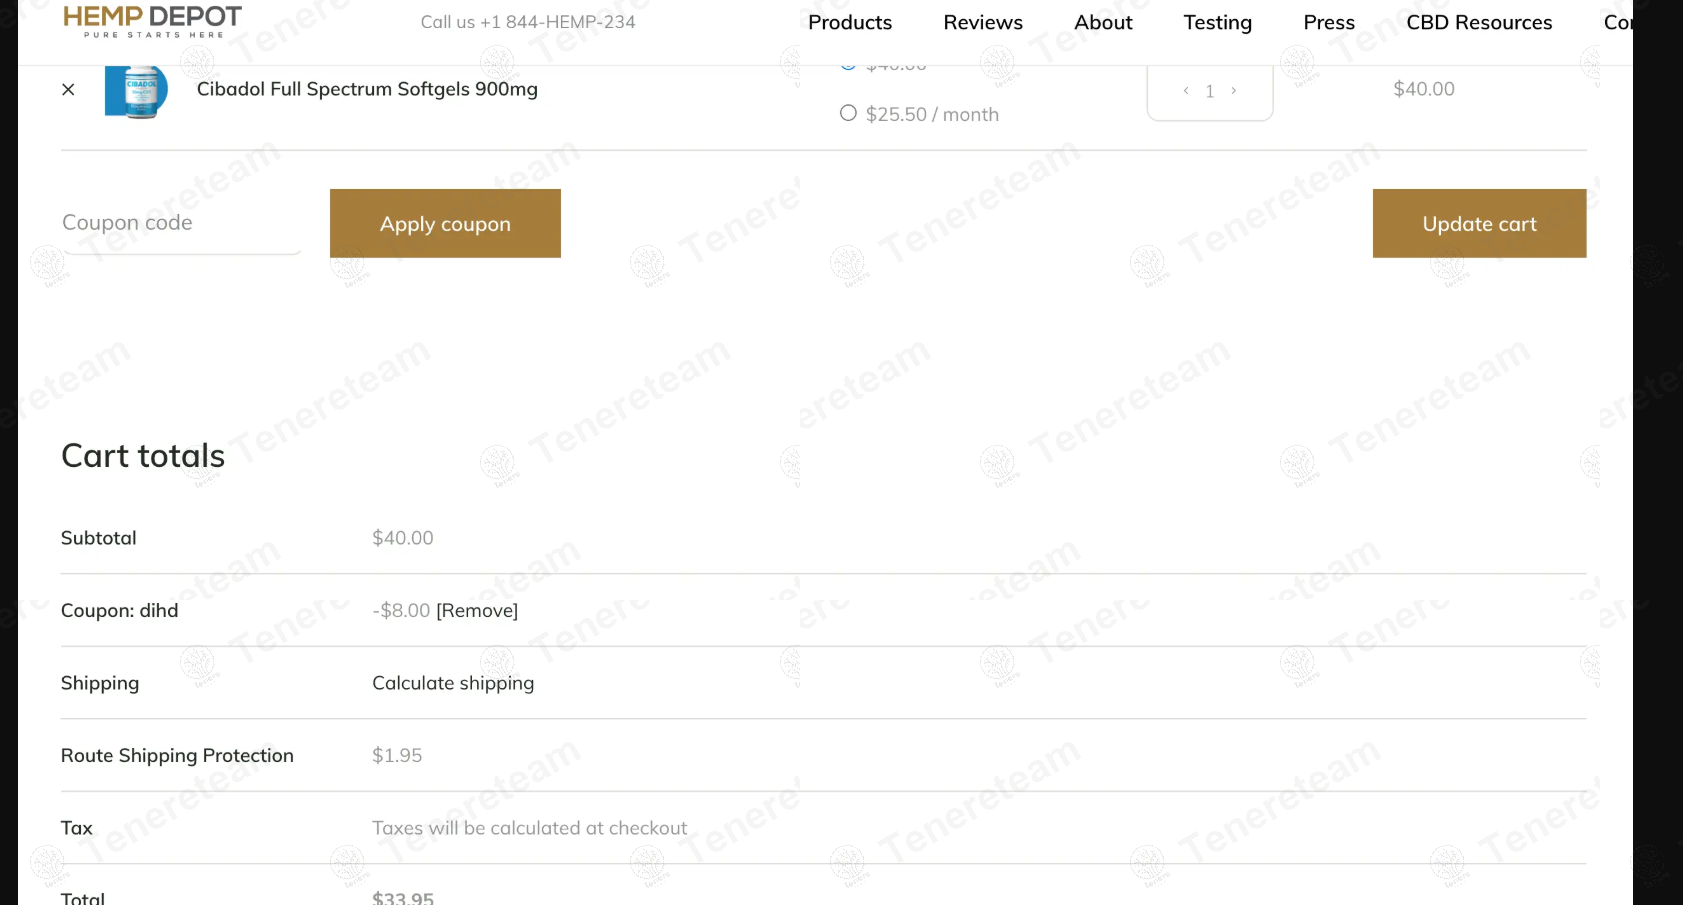Image resolution: width=1683 pixels, height=905 pixels.
Task: Click the -$8.00 coupon discount amount
Action: (401, 611)
